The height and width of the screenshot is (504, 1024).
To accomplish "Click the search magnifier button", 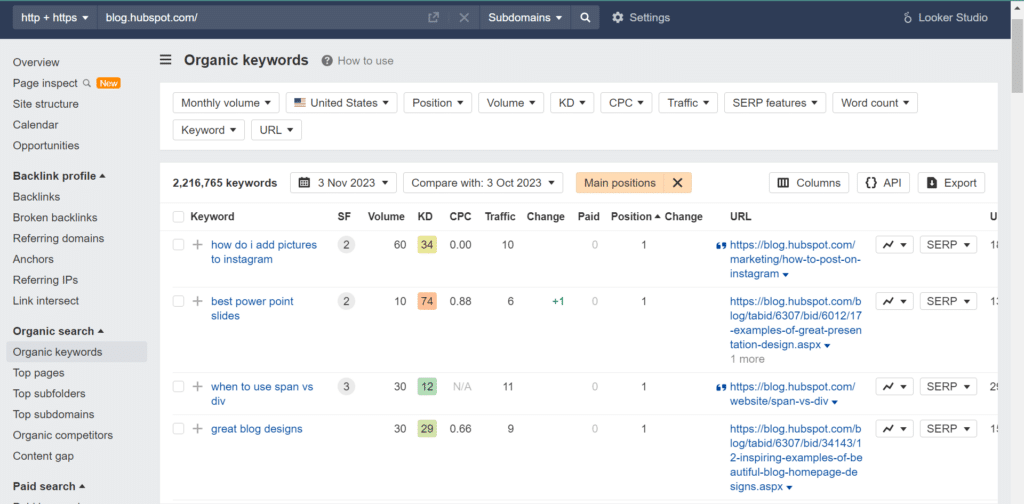I will tap(585, 18).
